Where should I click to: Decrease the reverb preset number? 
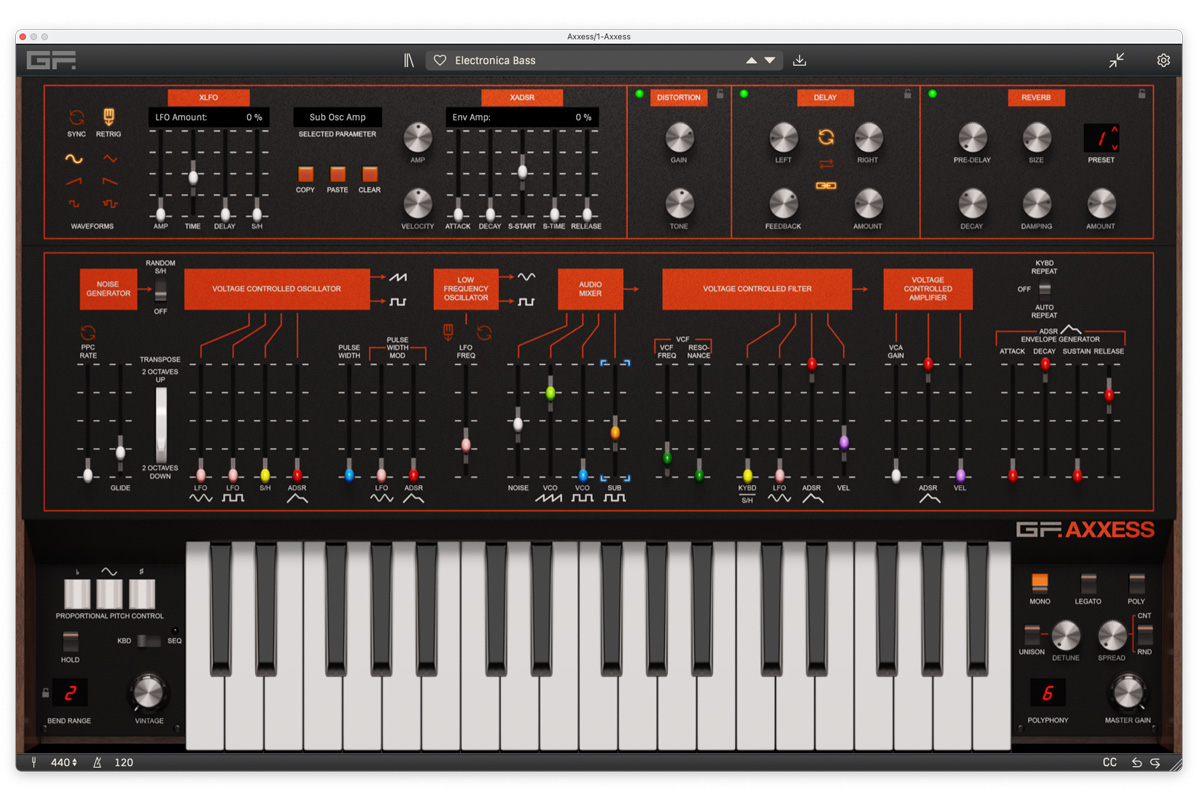tap(1114, 146)
